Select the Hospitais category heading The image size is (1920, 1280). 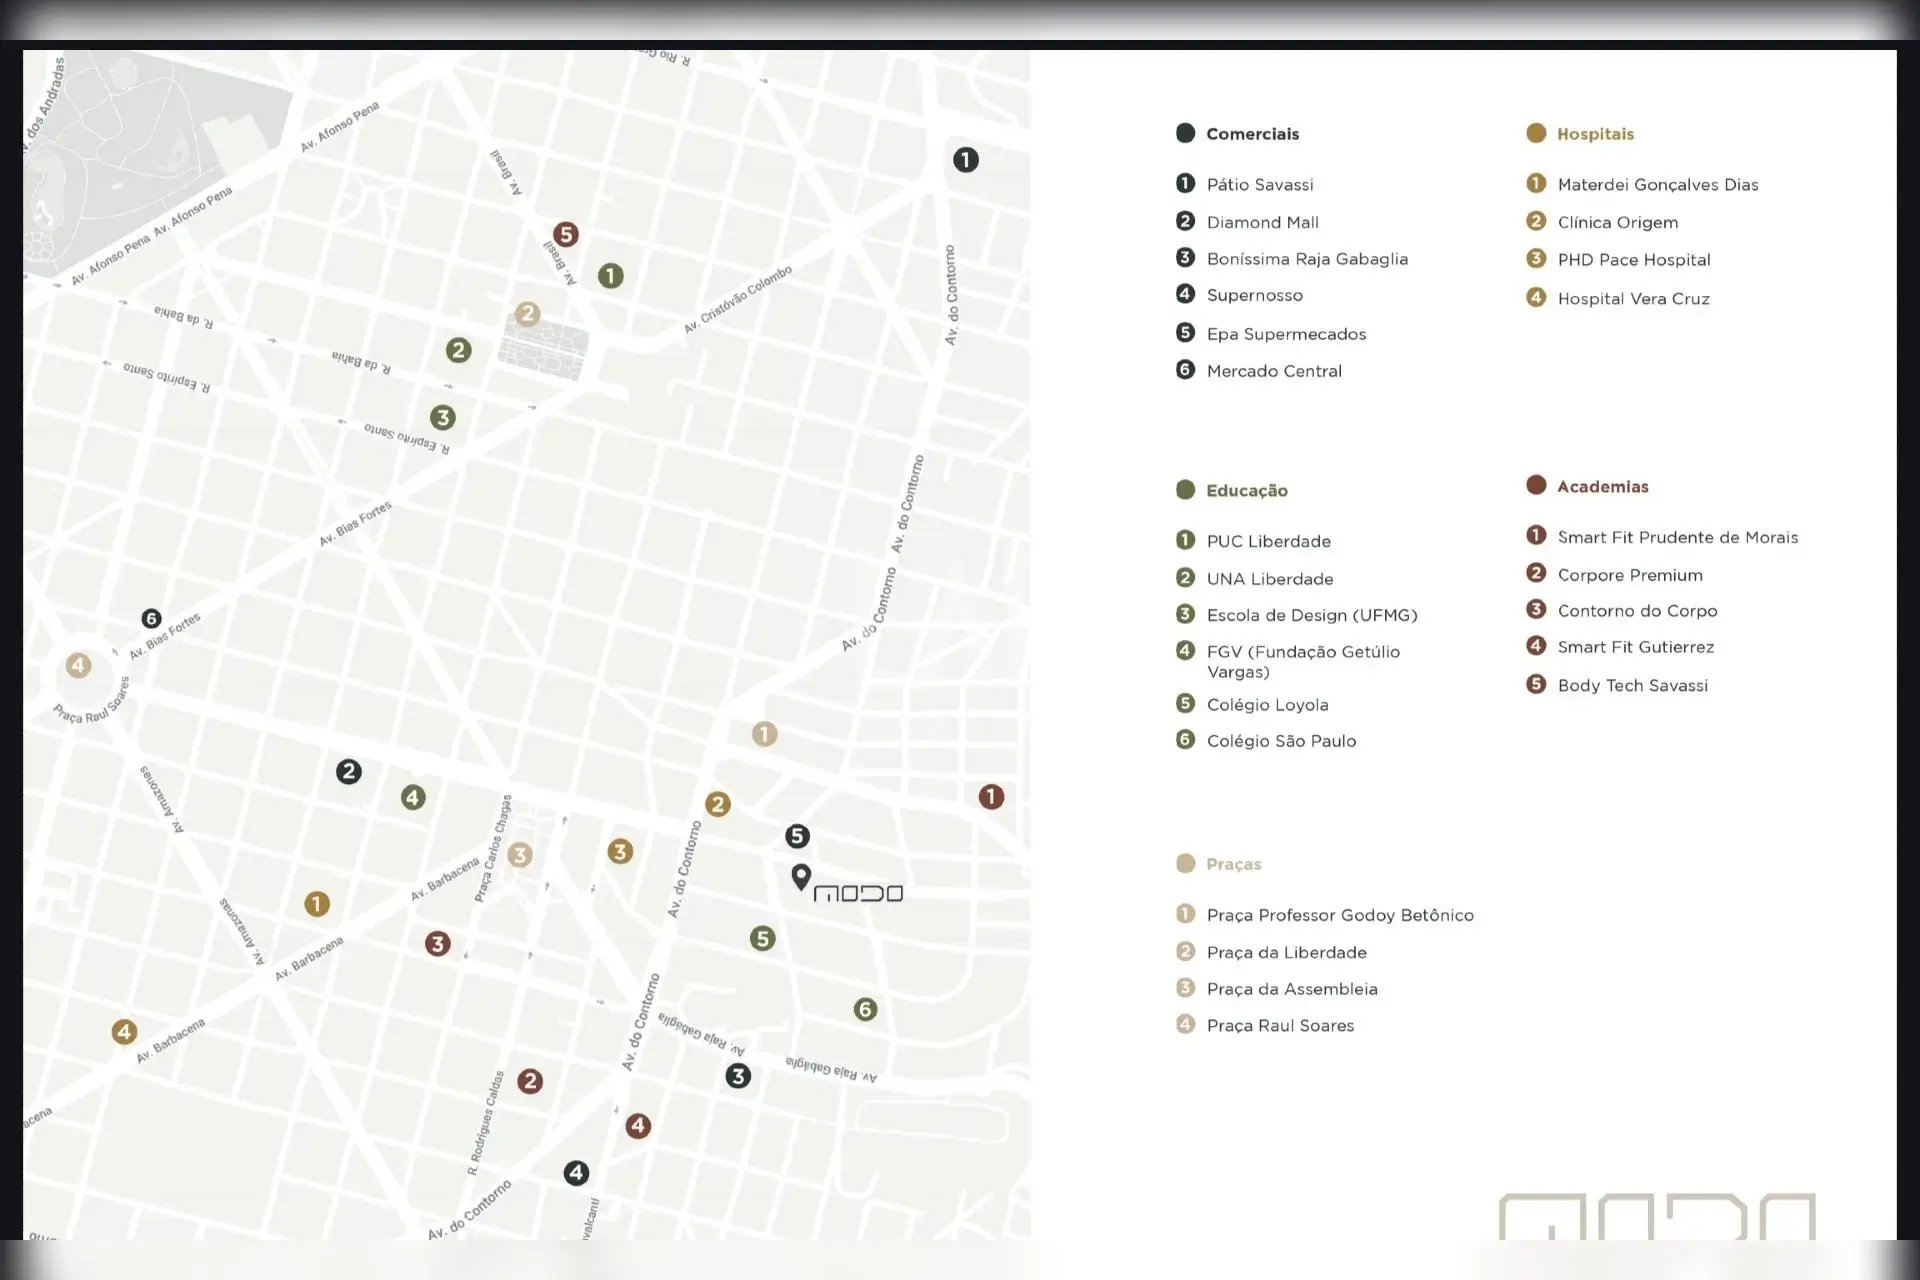(x=1595, y=134)
